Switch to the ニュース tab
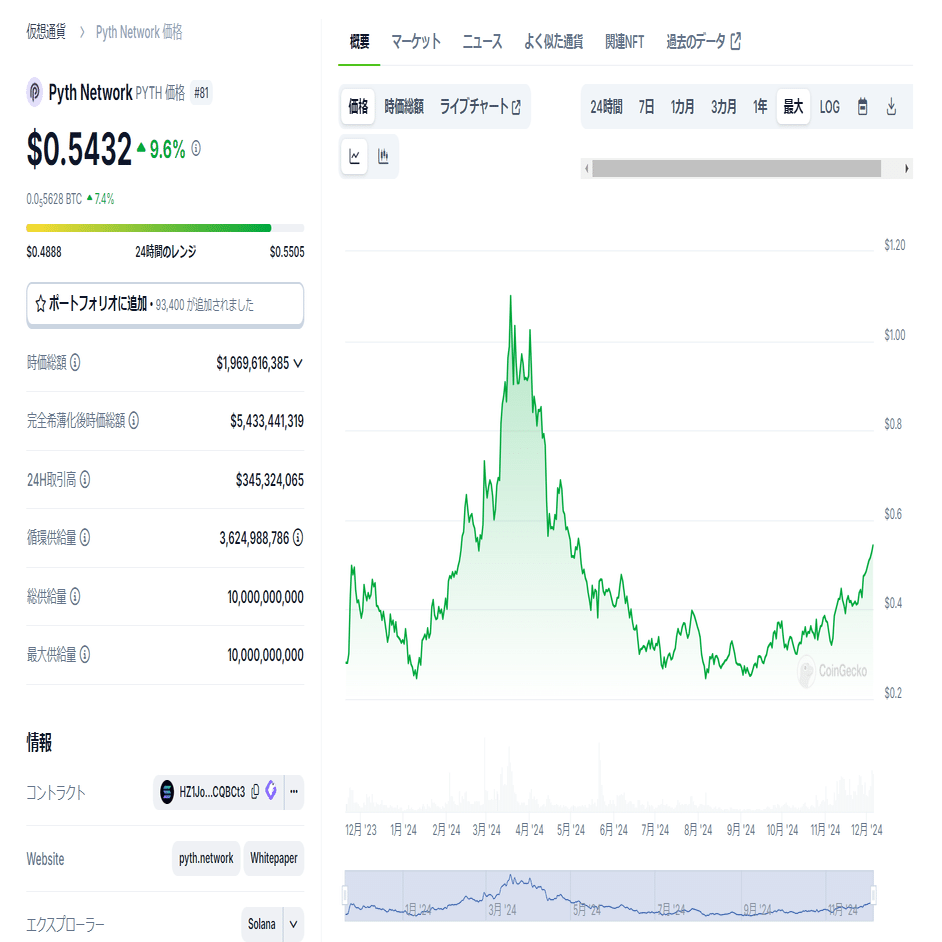The image size is (942, 942). 482,41
